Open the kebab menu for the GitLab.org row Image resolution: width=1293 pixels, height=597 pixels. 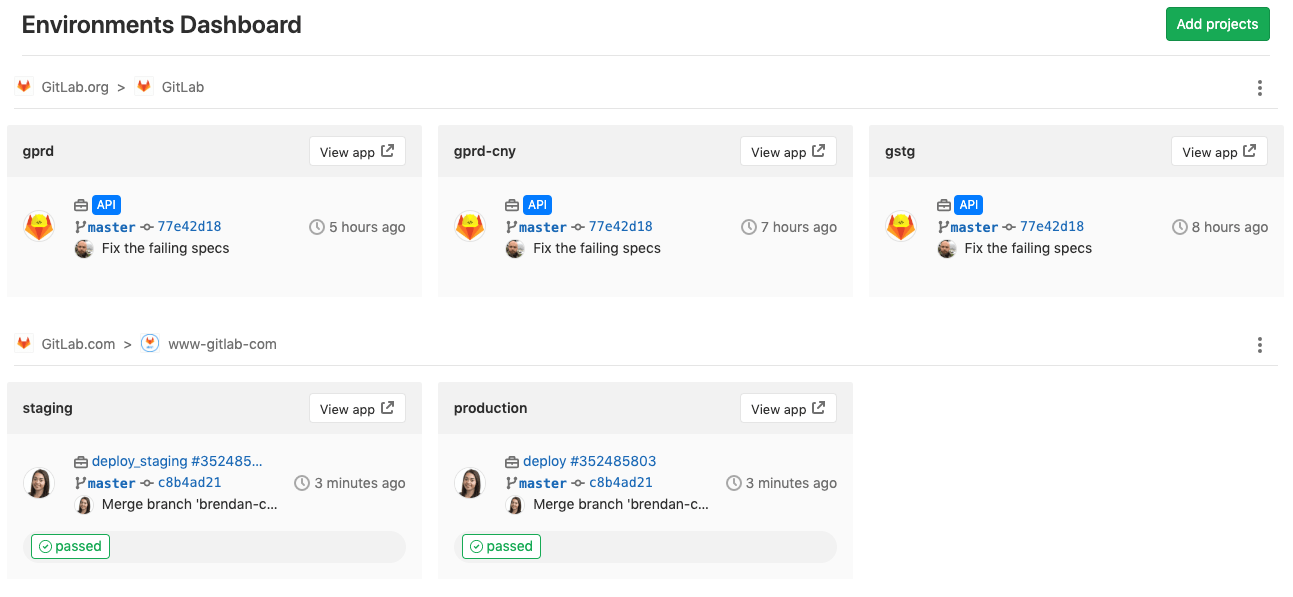pos(1259,87)
